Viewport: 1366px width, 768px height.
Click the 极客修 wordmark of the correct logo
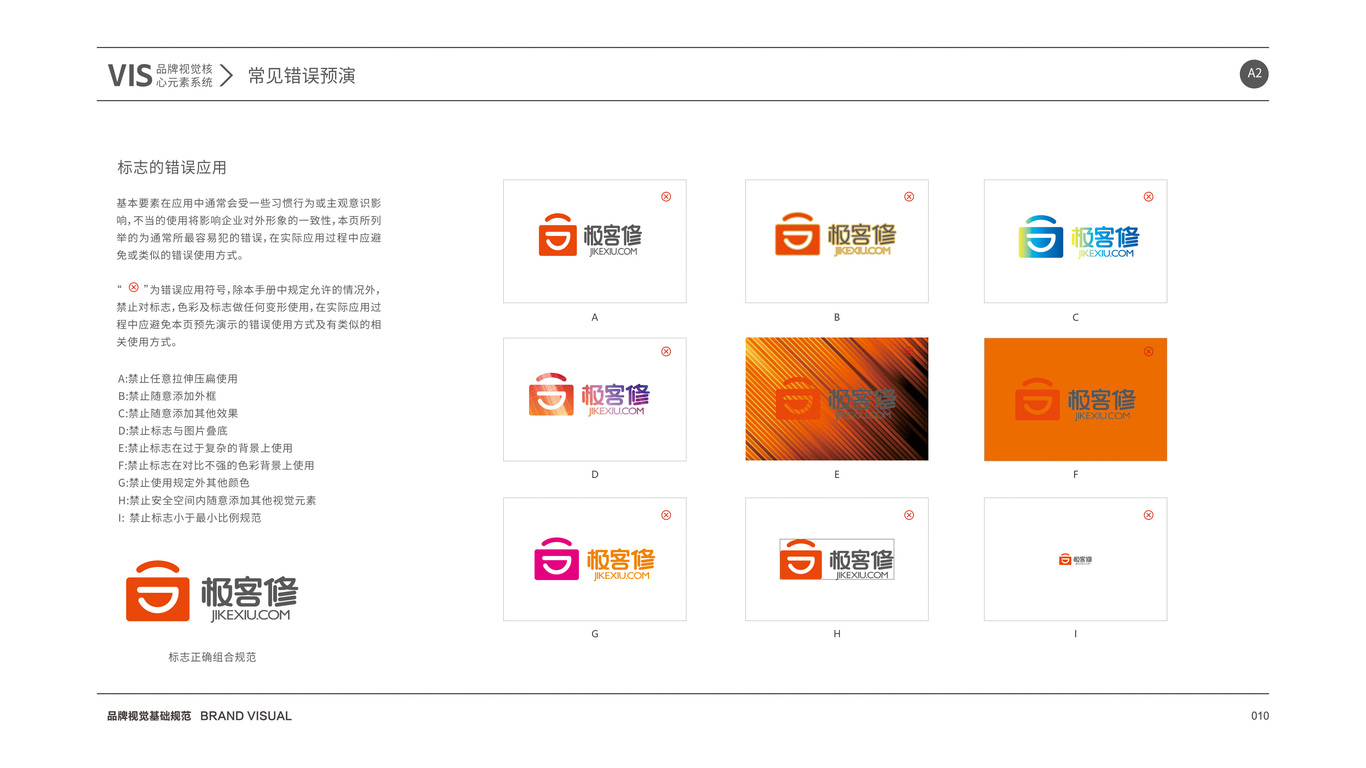(249, 591)
